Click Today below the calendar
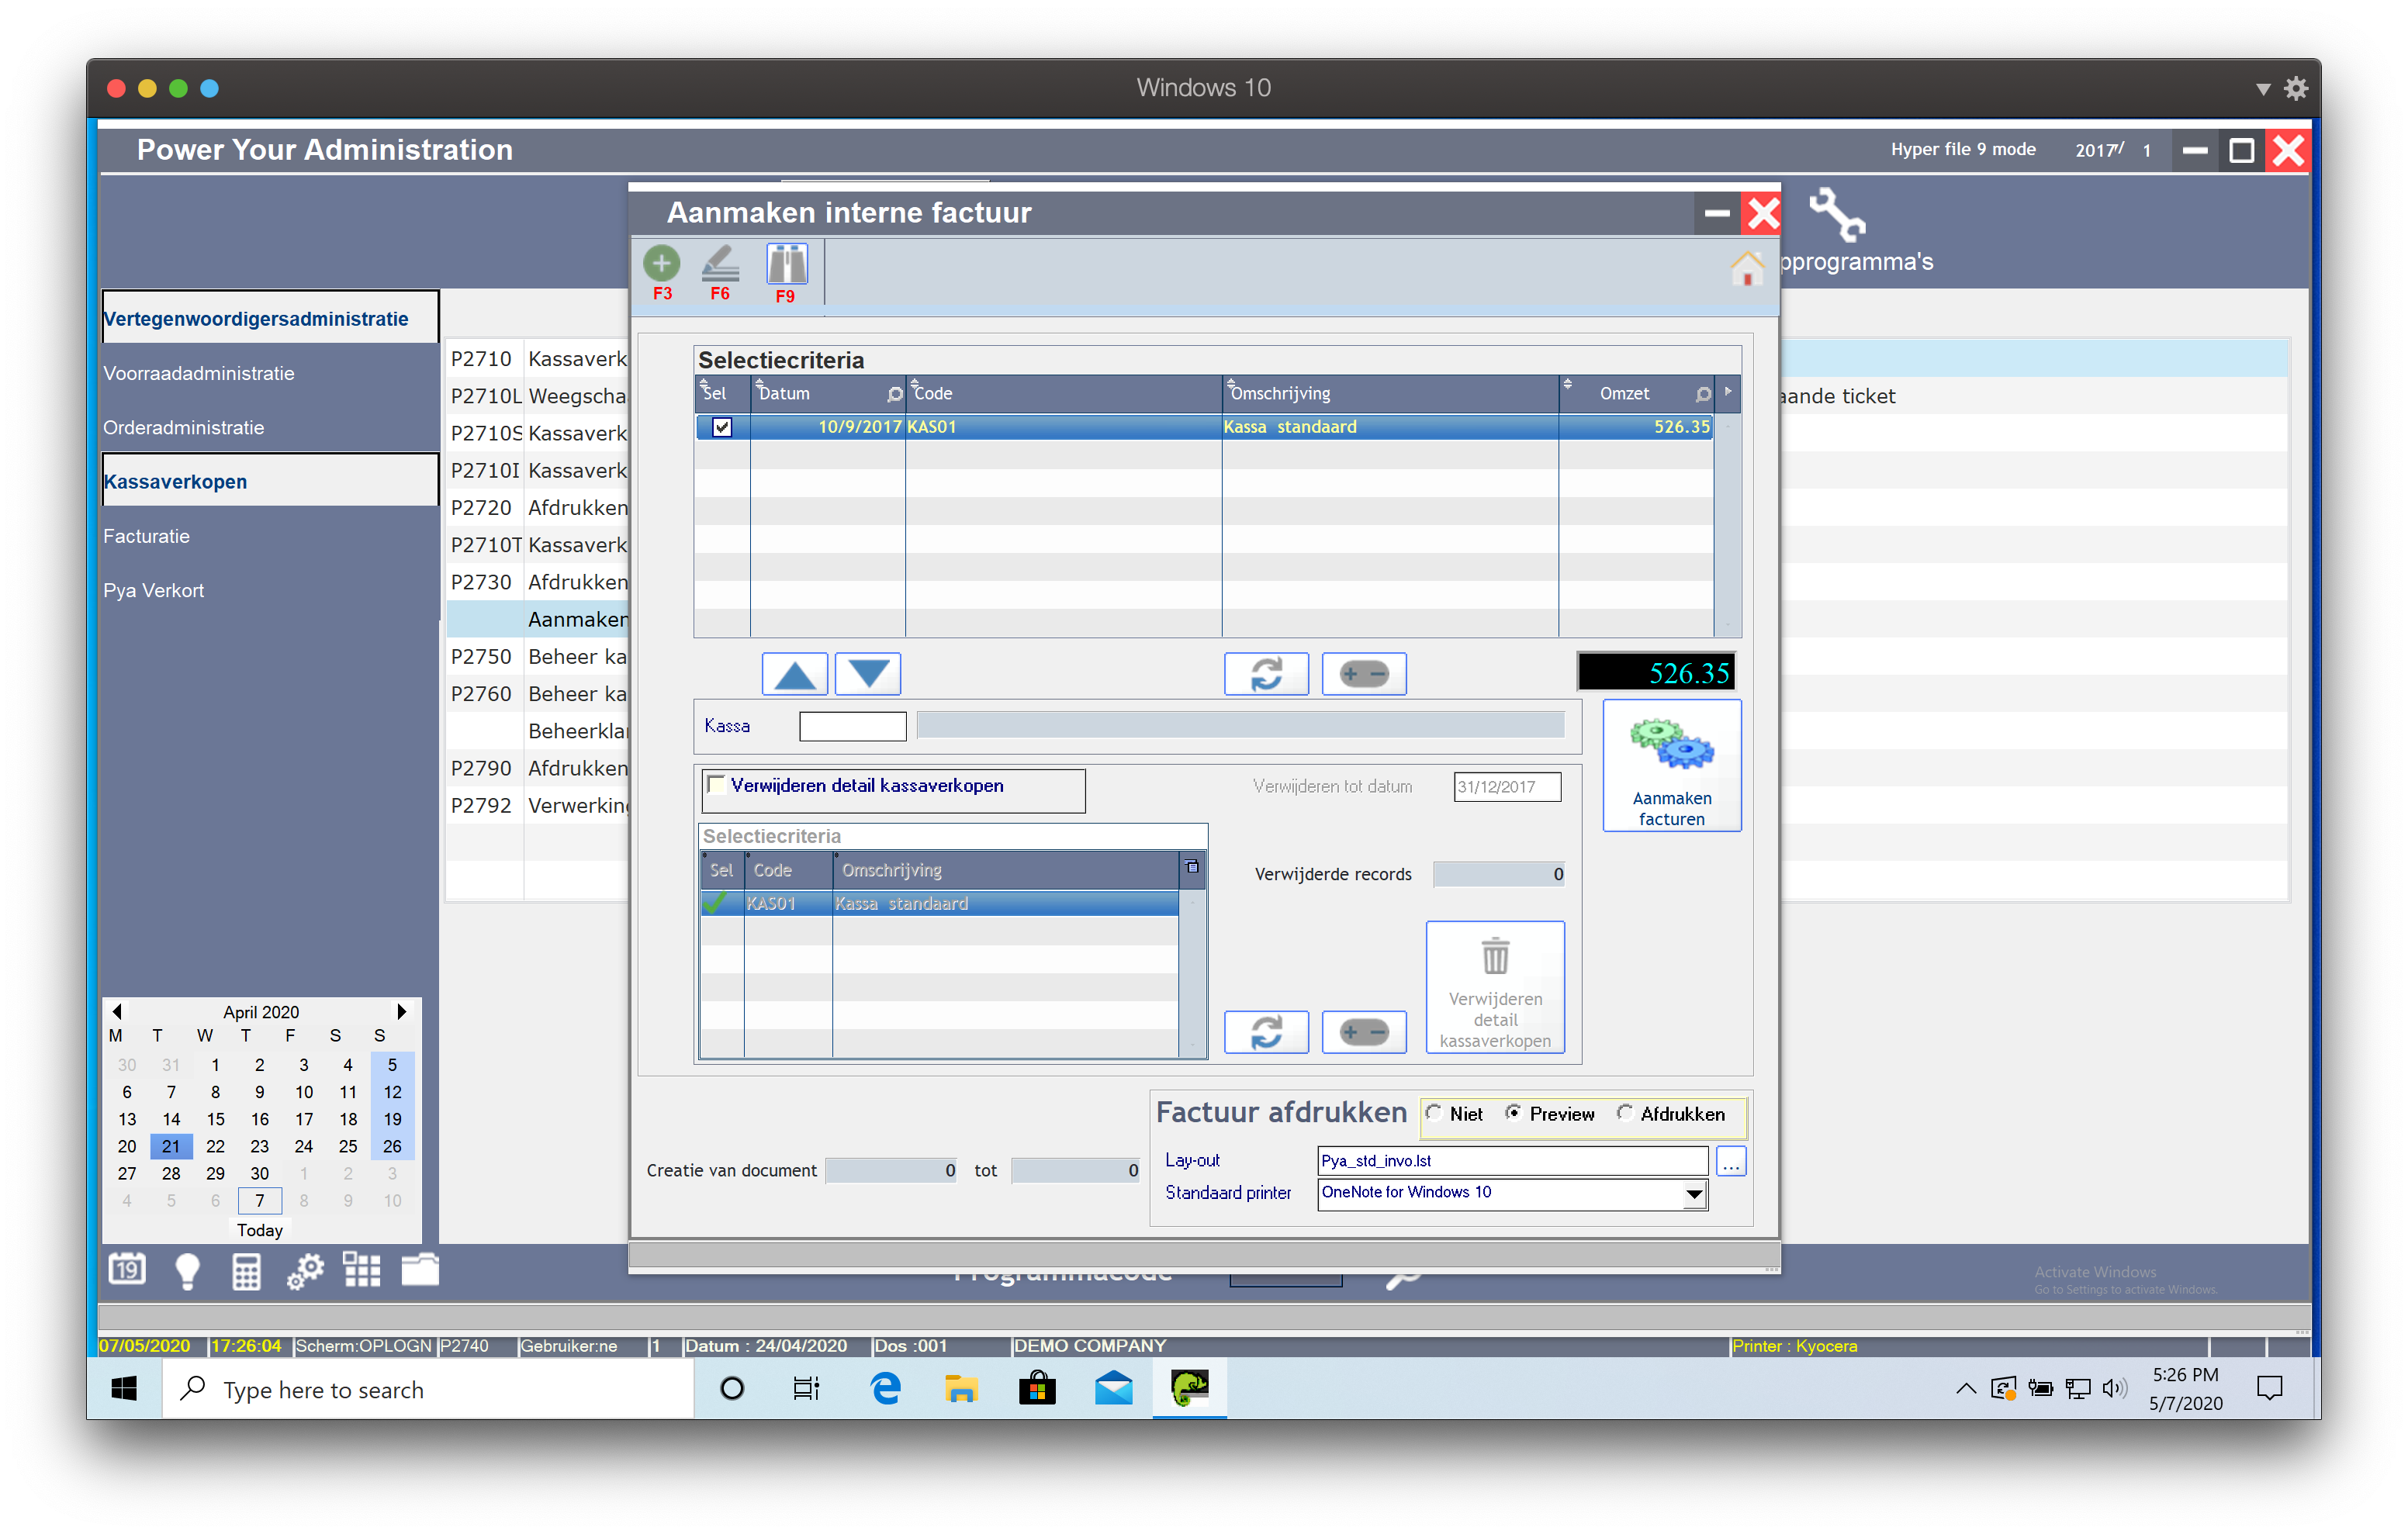 point(259,1230)
